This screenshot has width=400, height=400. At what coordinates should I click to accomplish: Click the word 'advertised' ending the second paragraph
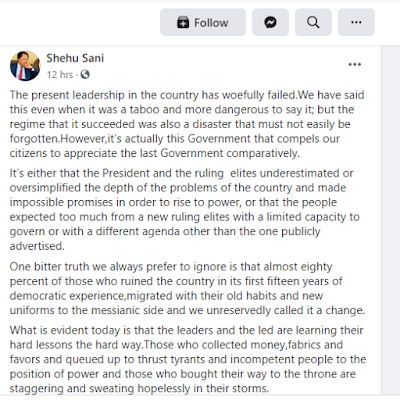click(36, 246)
